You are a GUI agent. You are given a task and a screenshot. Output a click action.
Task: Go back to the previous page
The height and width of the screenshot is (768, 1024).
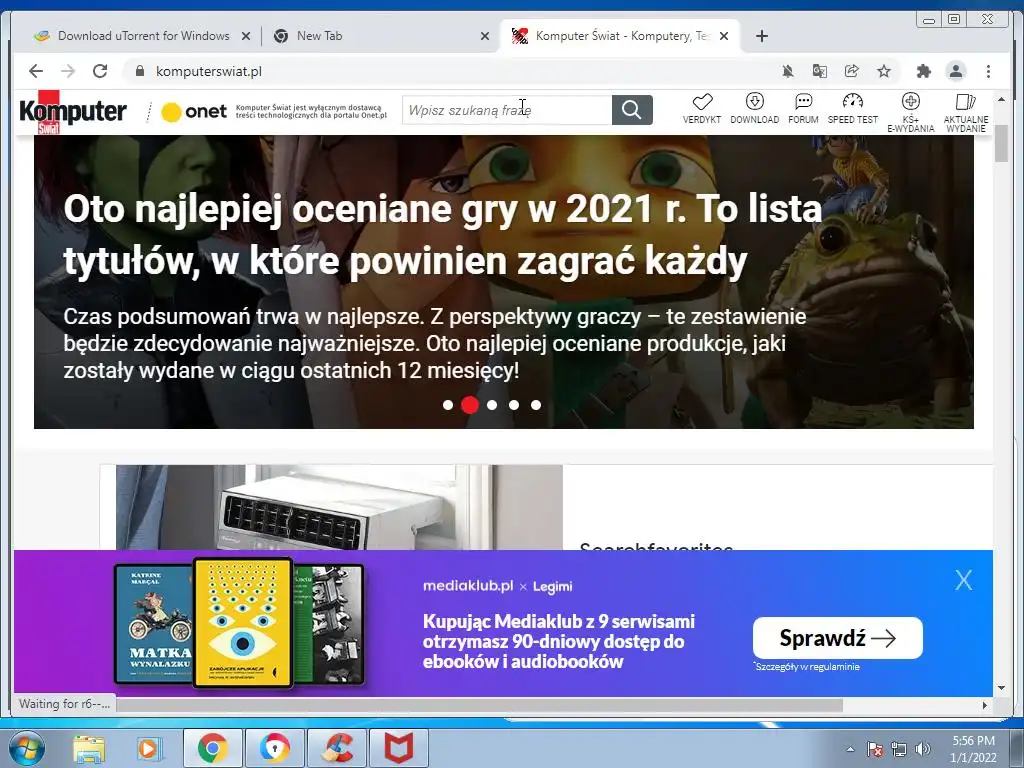coord(36,71)
